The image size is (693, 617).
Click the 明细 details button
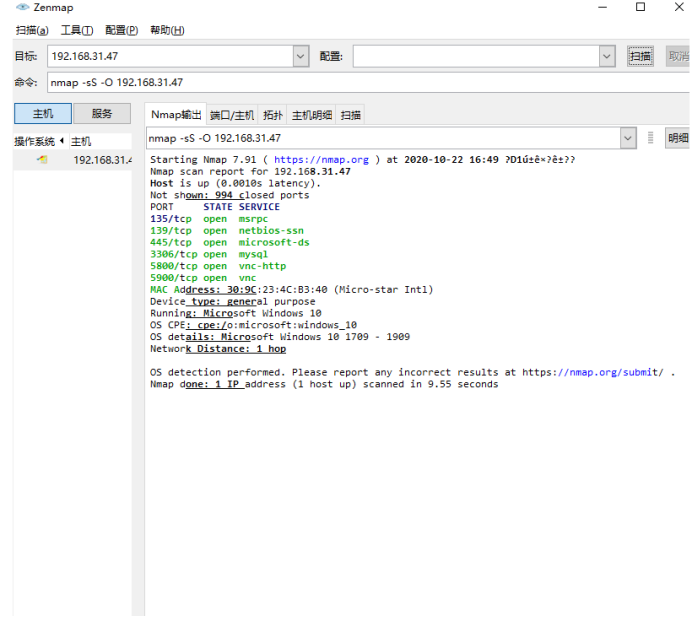[x=678, y=138]
